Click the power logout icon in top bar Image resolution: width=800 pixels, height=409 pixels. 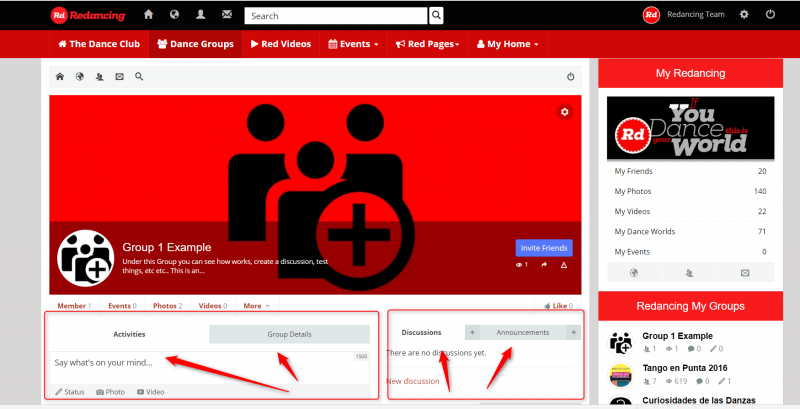tap(770, 15)
